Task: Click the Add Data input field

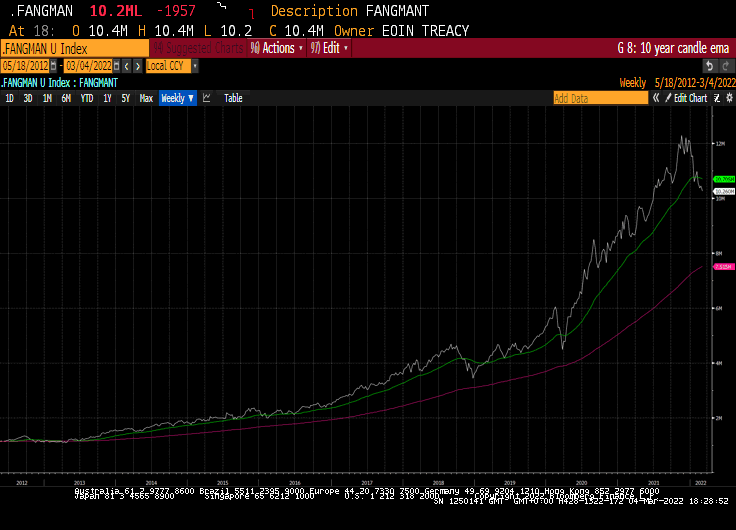Action: 600,98
